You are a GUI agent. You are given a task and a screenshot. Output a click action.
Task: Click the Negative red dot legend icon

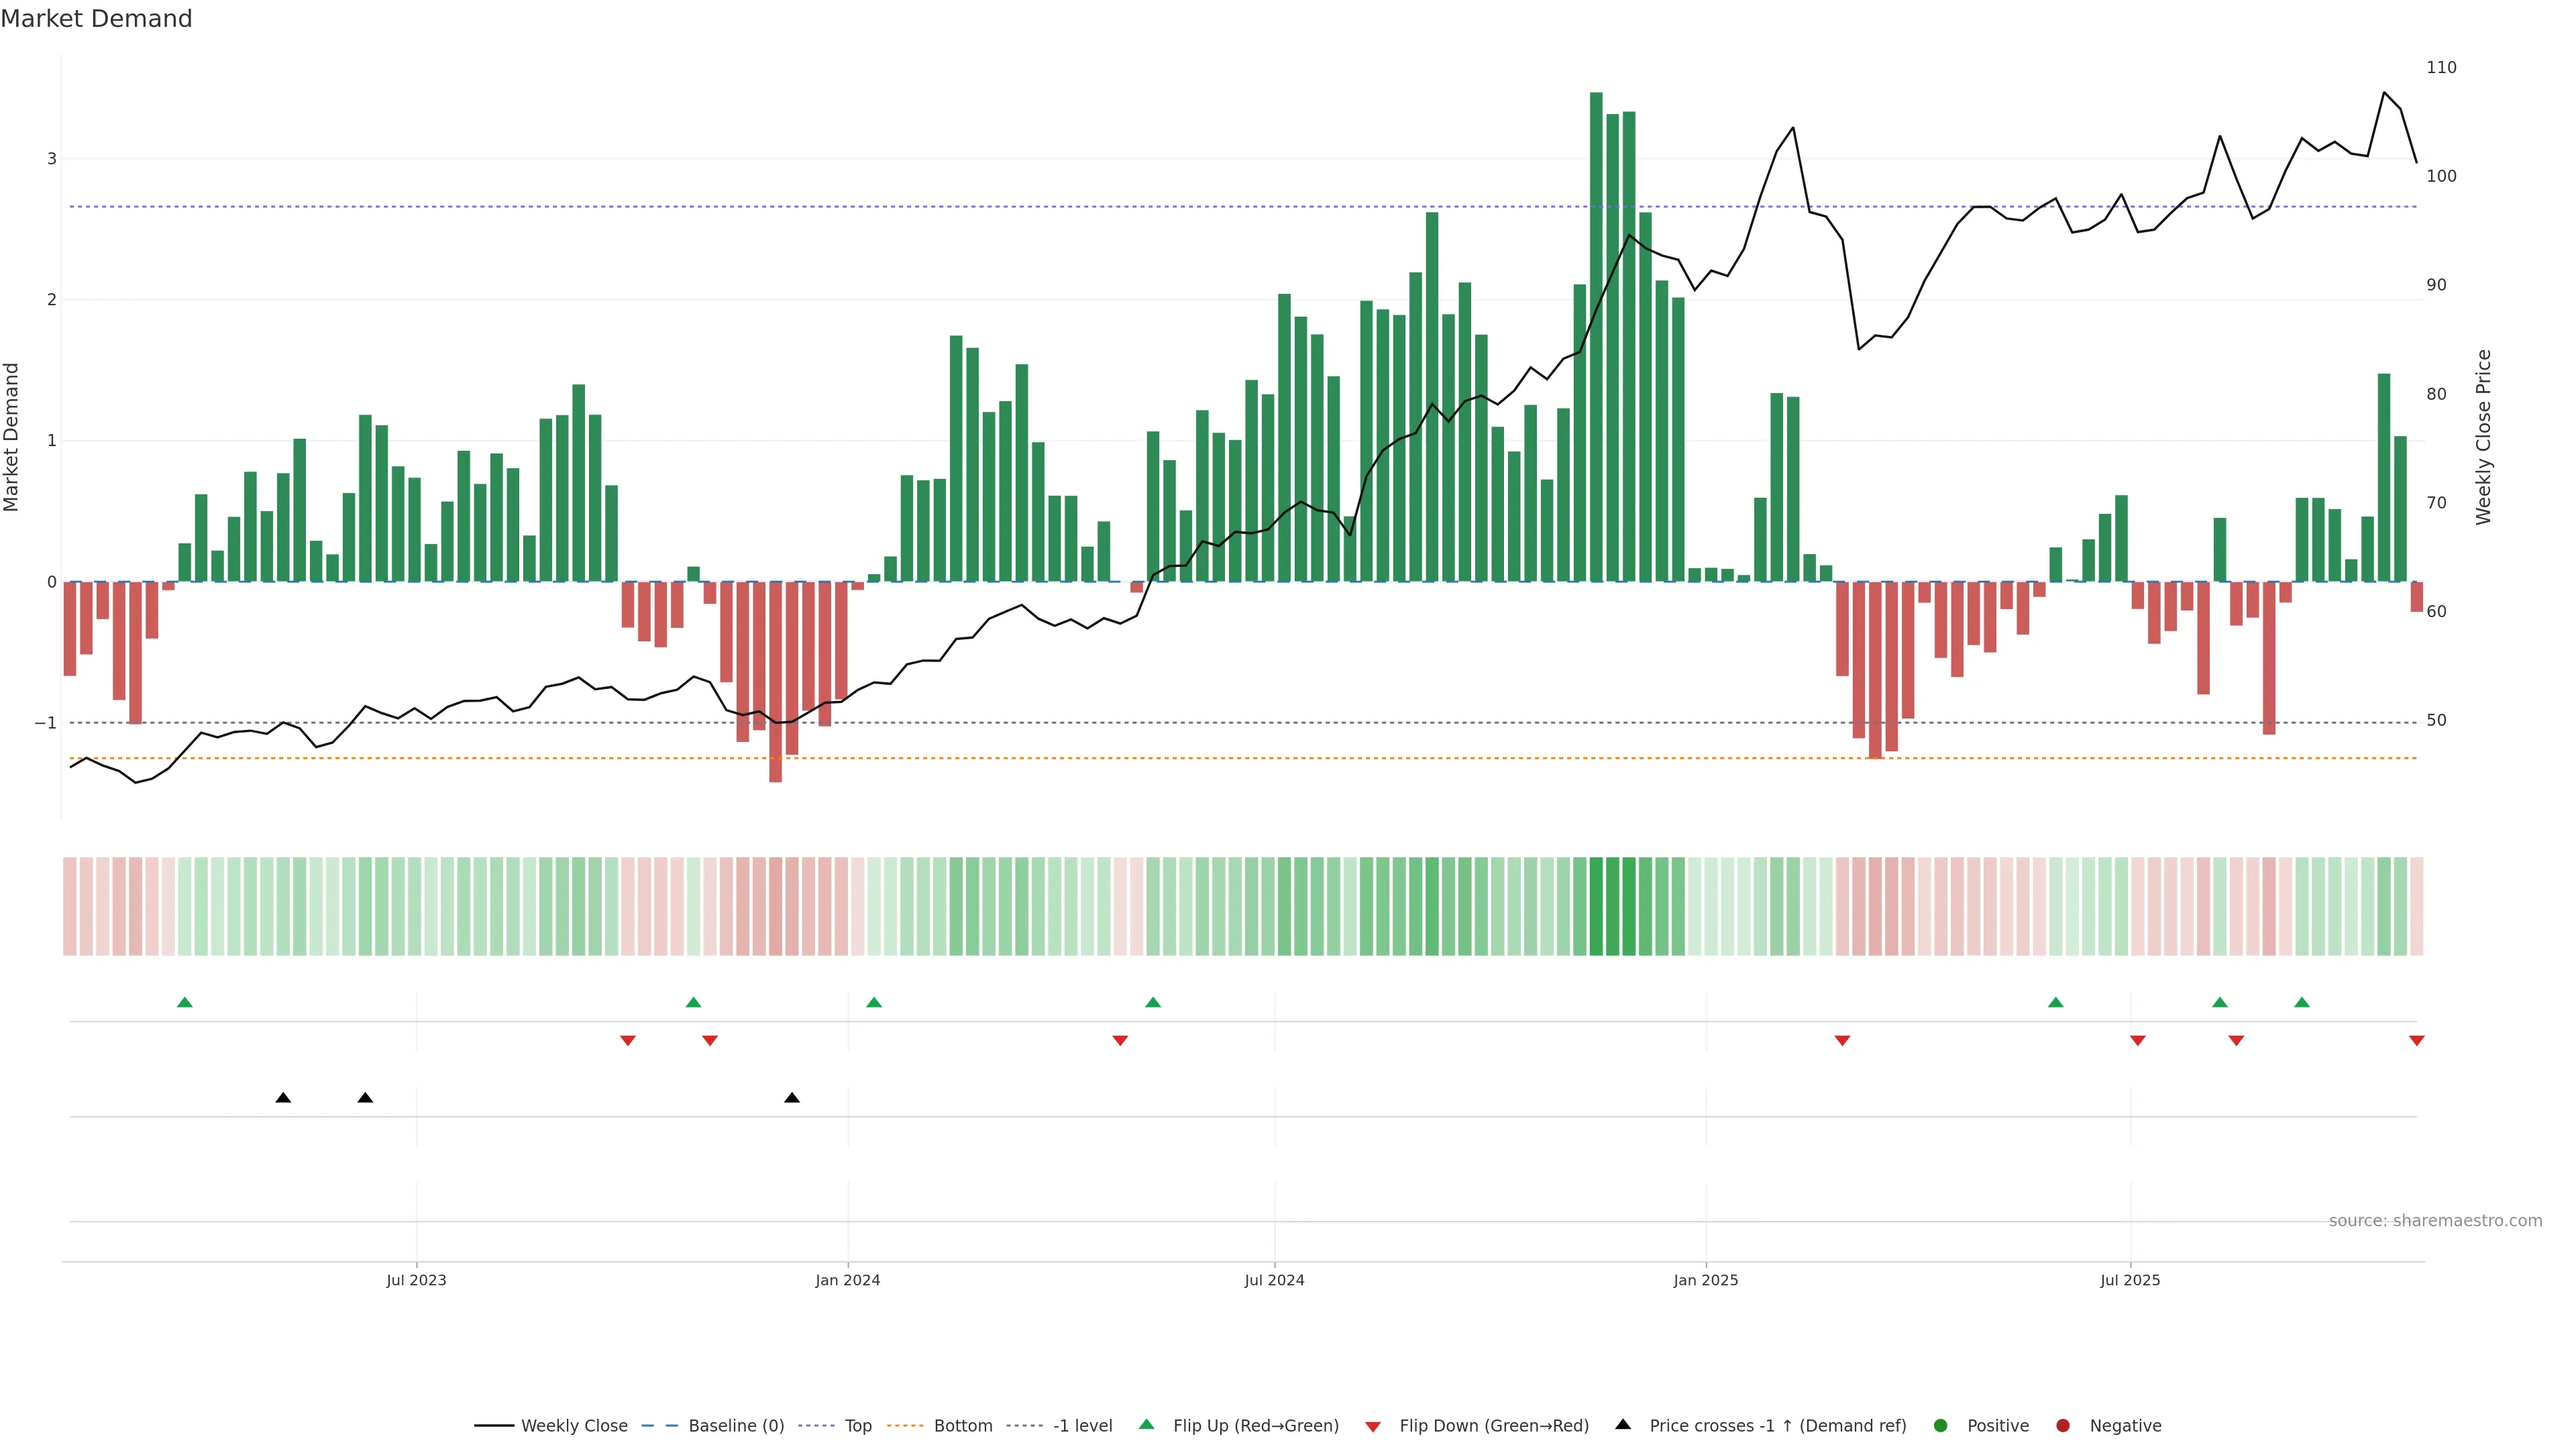(2063, 1426)
